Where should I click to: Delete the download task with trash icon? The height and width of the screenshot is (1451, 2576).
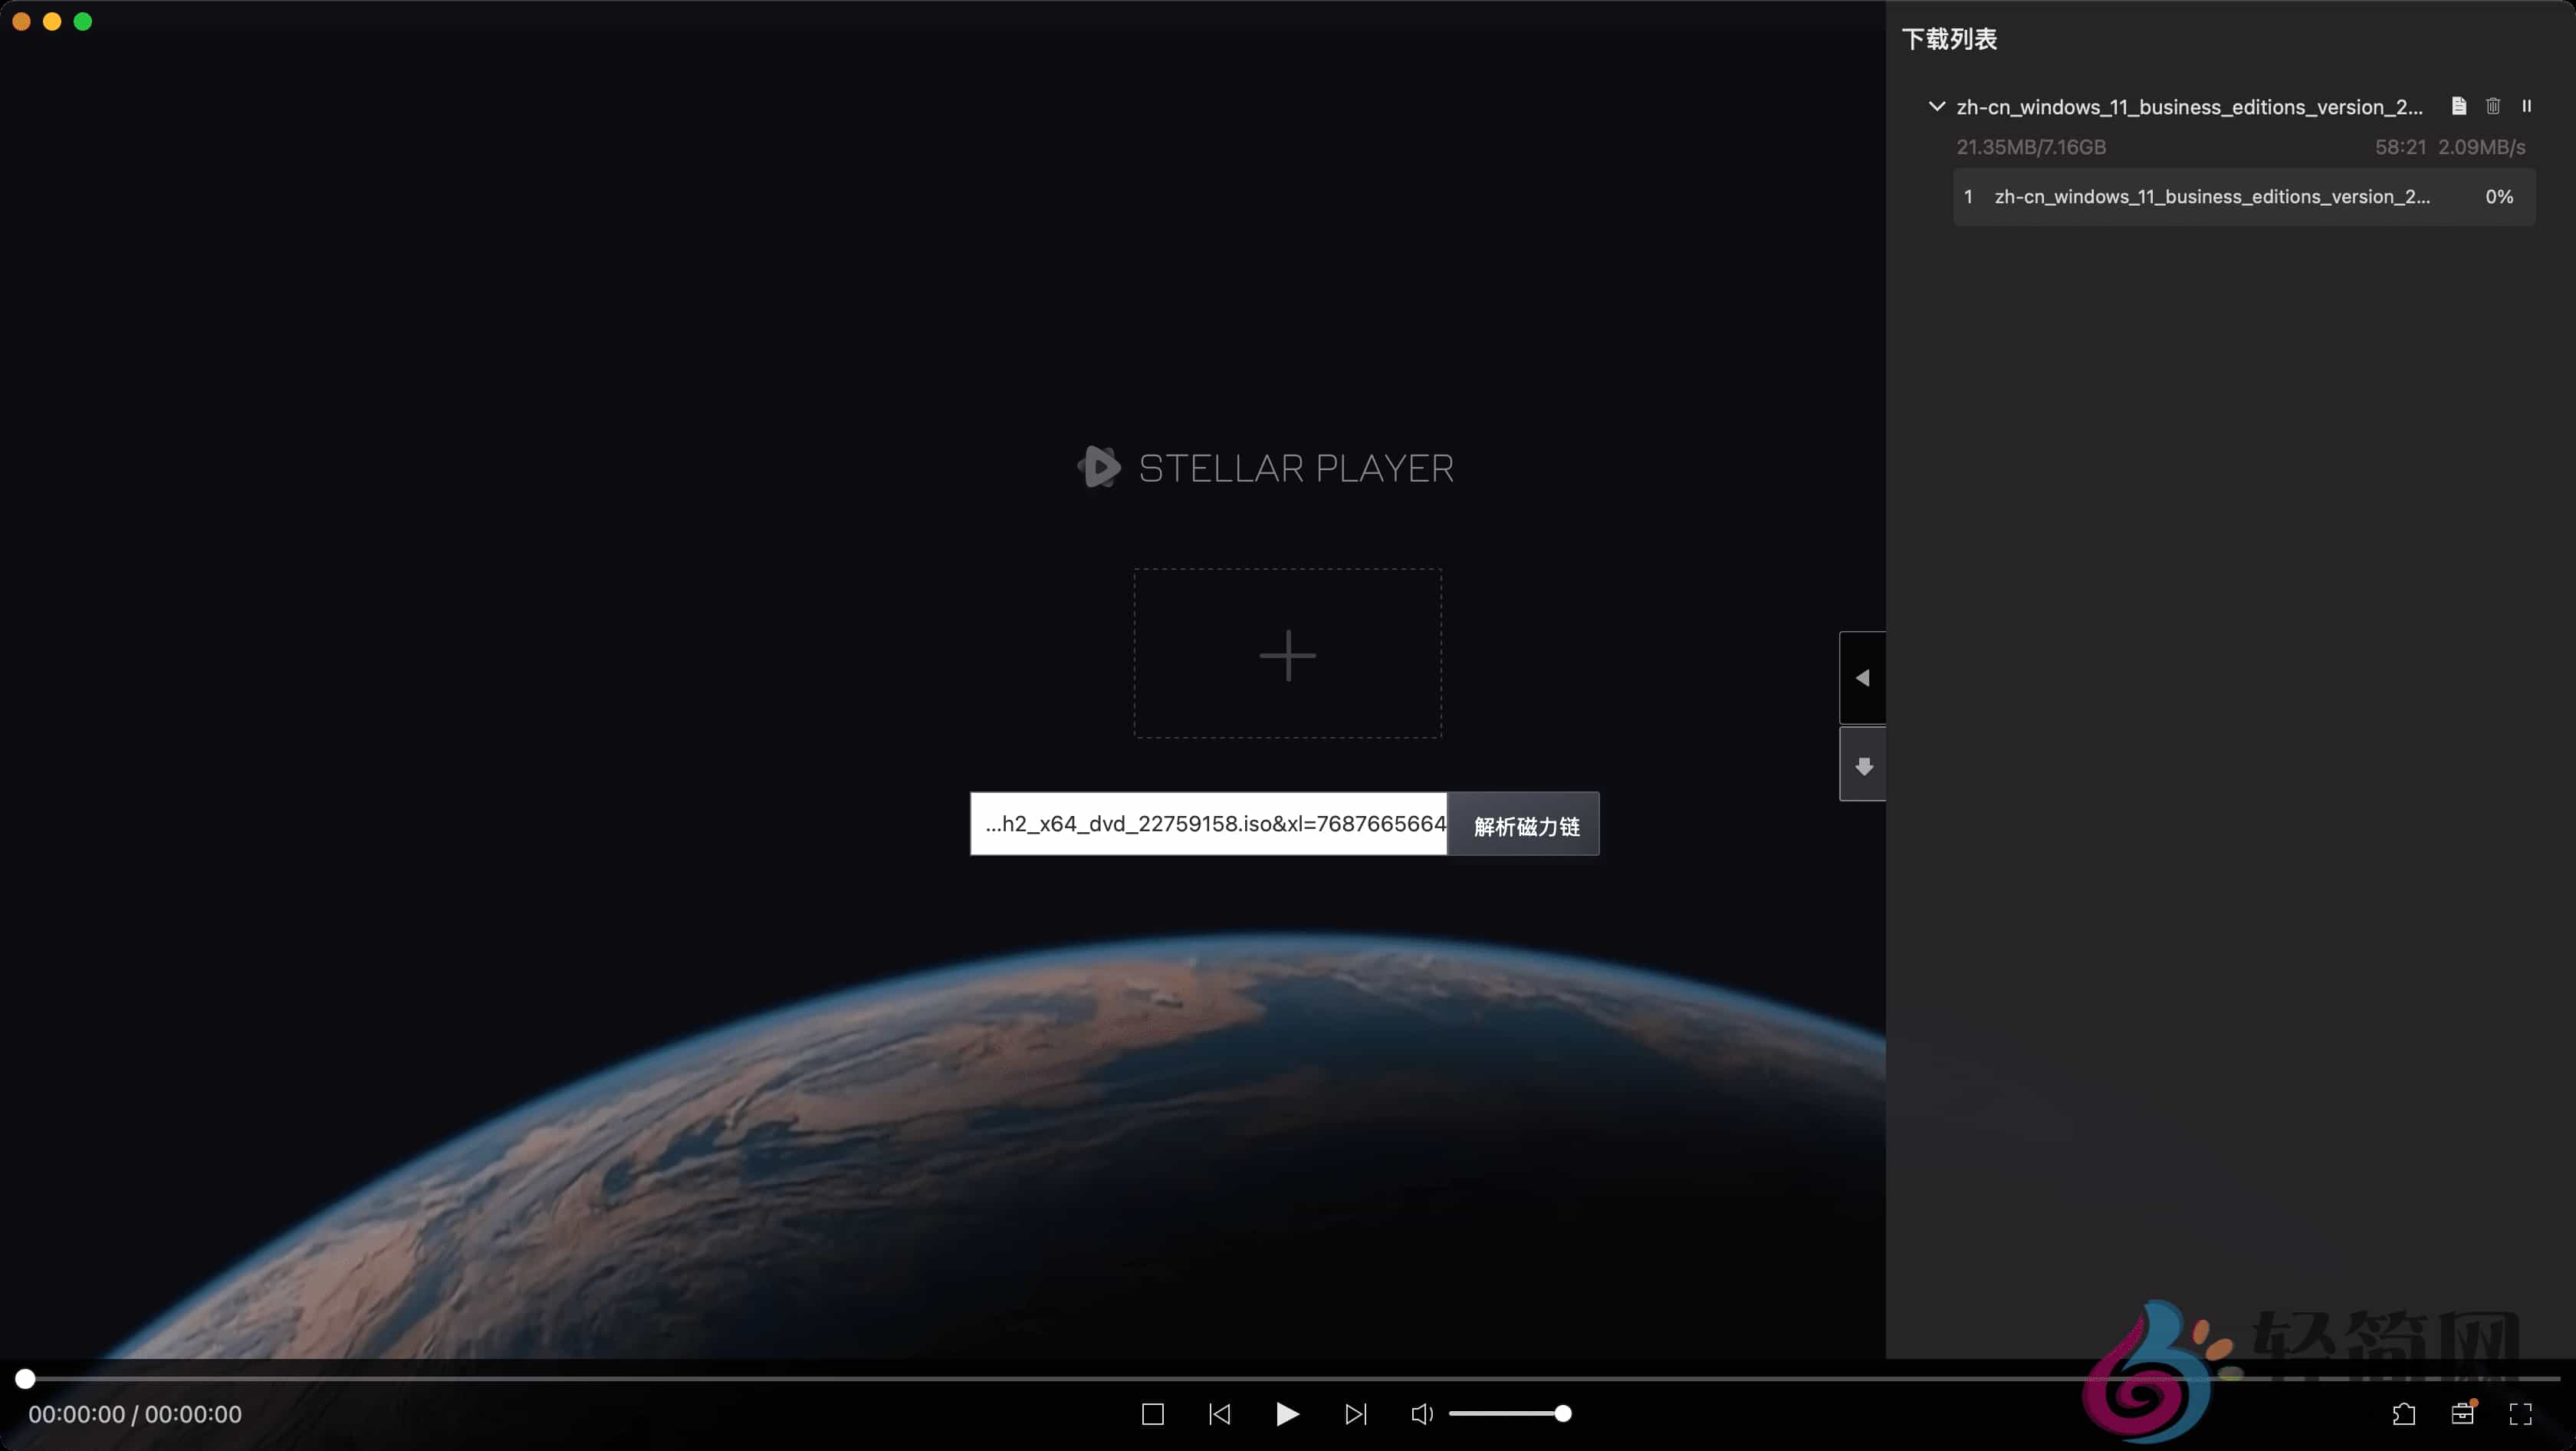coord(2492,106)
